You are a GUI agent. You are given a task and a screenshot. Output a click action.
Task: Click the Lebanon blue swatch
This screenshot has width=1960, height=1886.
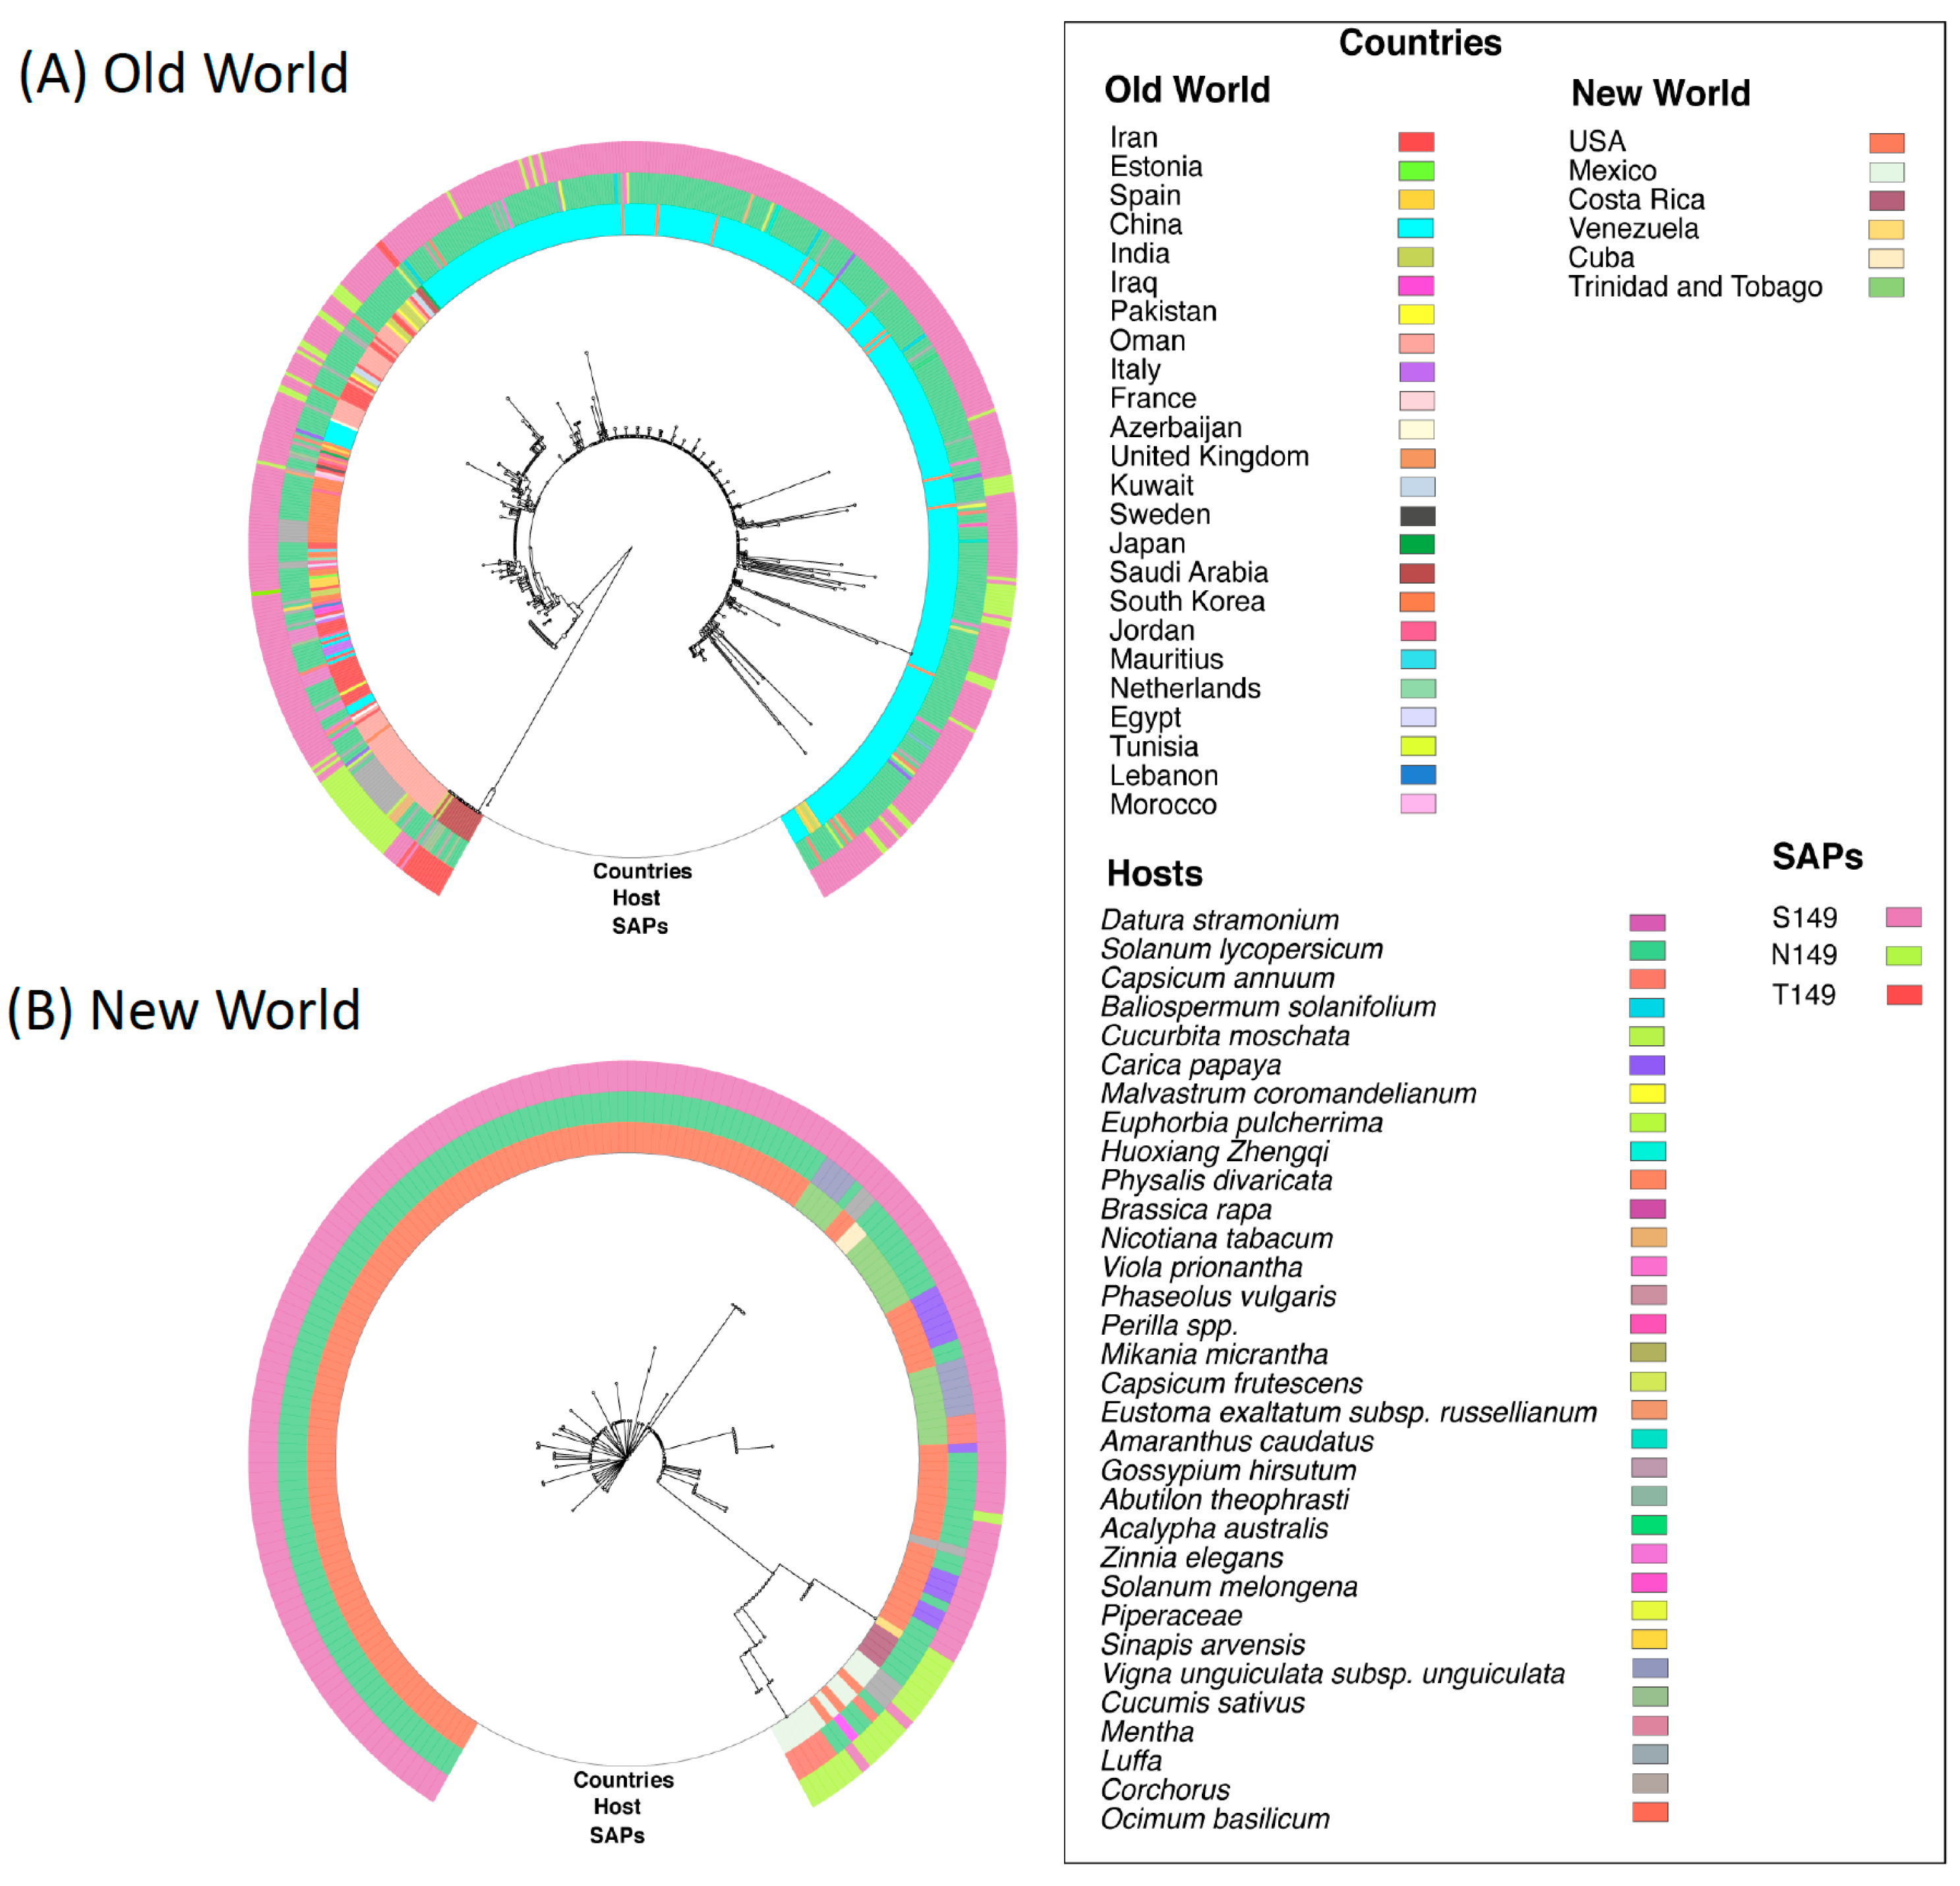click(x=1417, y=775)
